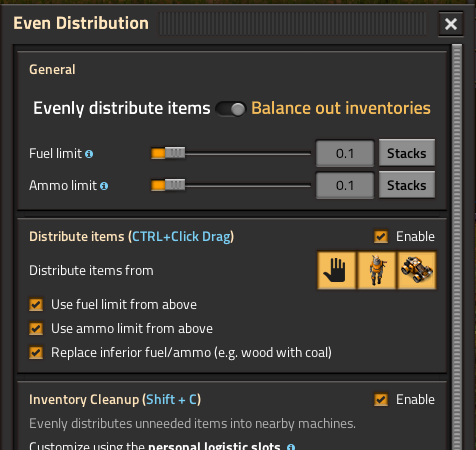Select the hand cursor source icon
Image resolution: width=476 pixels, height=450 pixels.
coord(337,270)
